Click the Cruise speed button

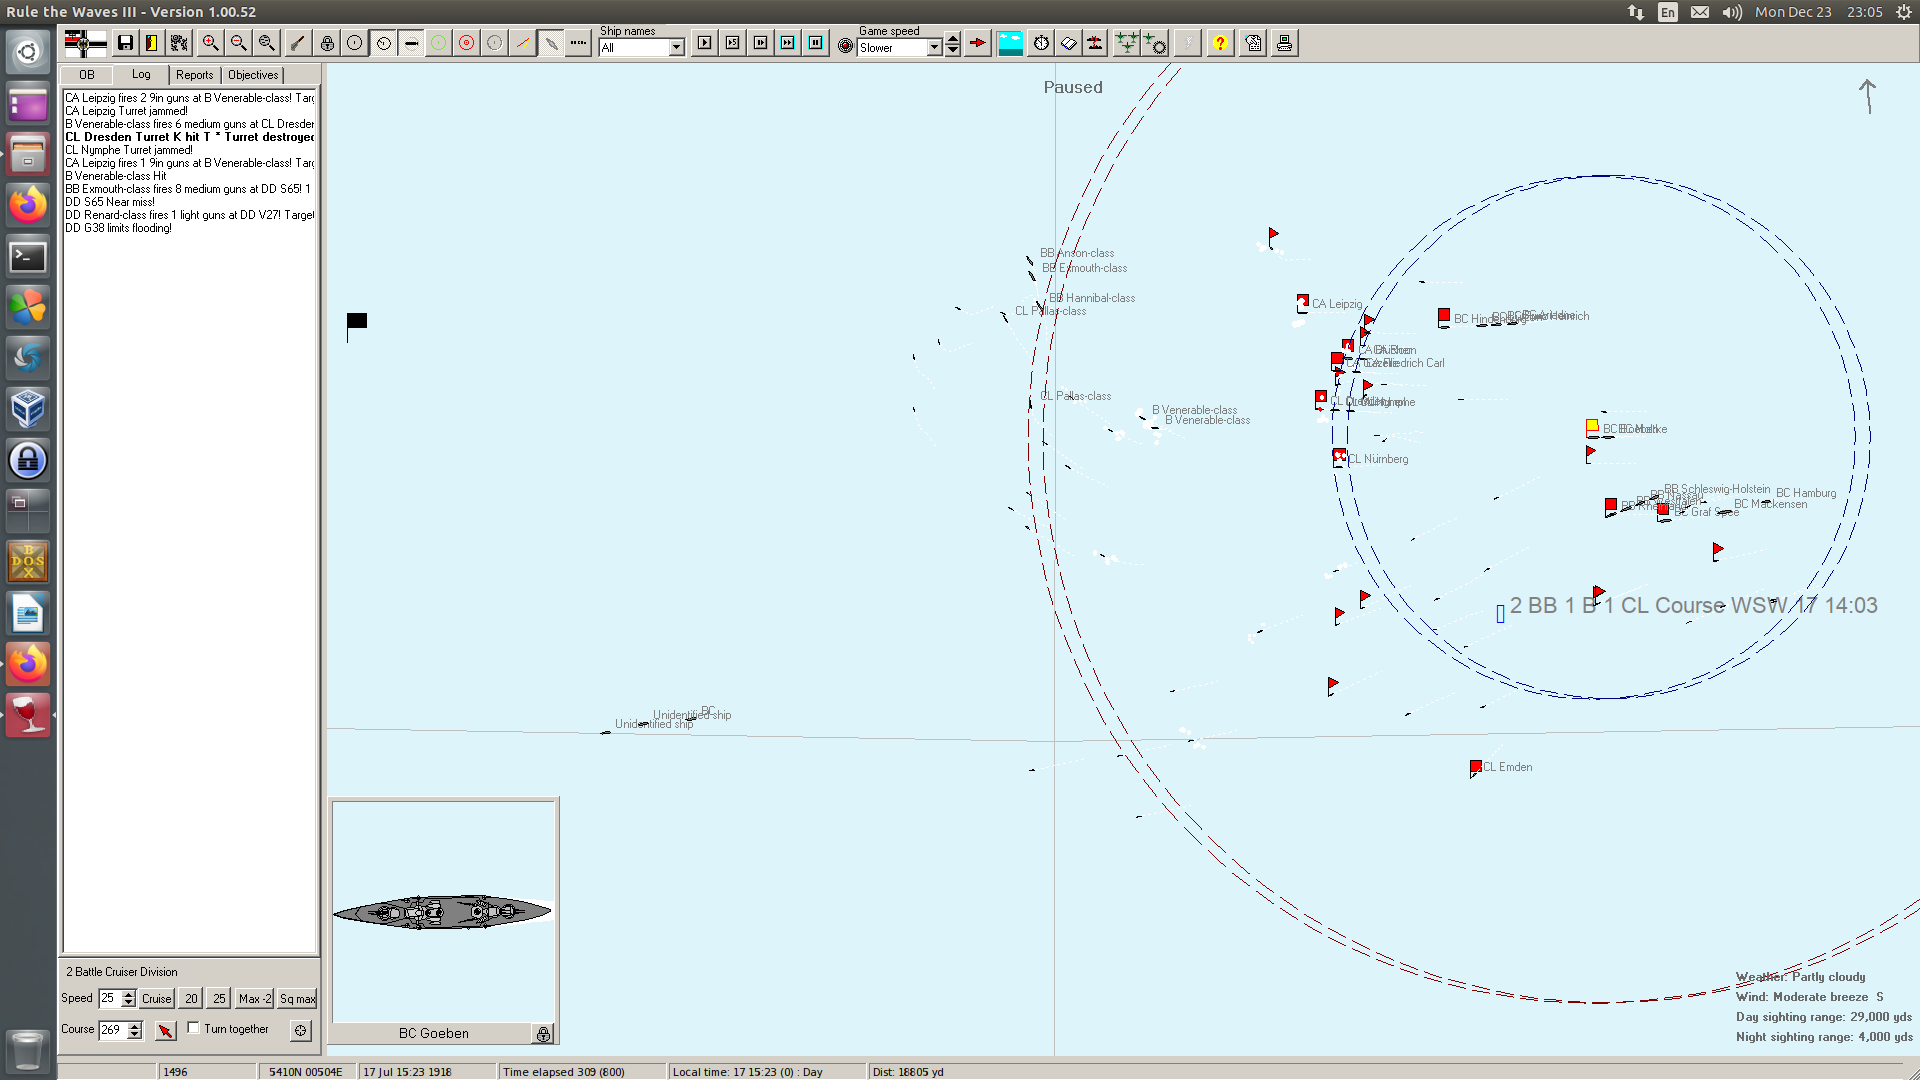tap(156, 998)
